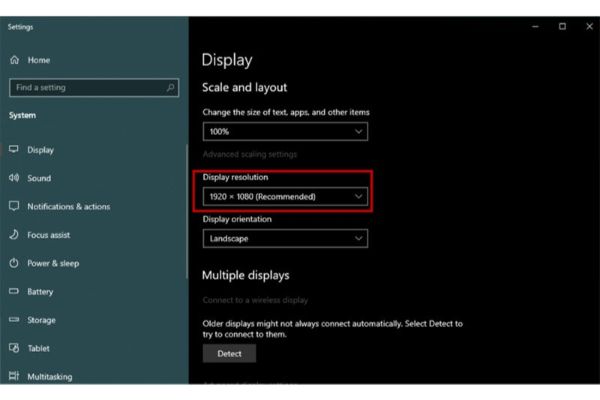600x400 pixels.
Task: Open the Display resolution dropdown
Action: tap(285, 196)
